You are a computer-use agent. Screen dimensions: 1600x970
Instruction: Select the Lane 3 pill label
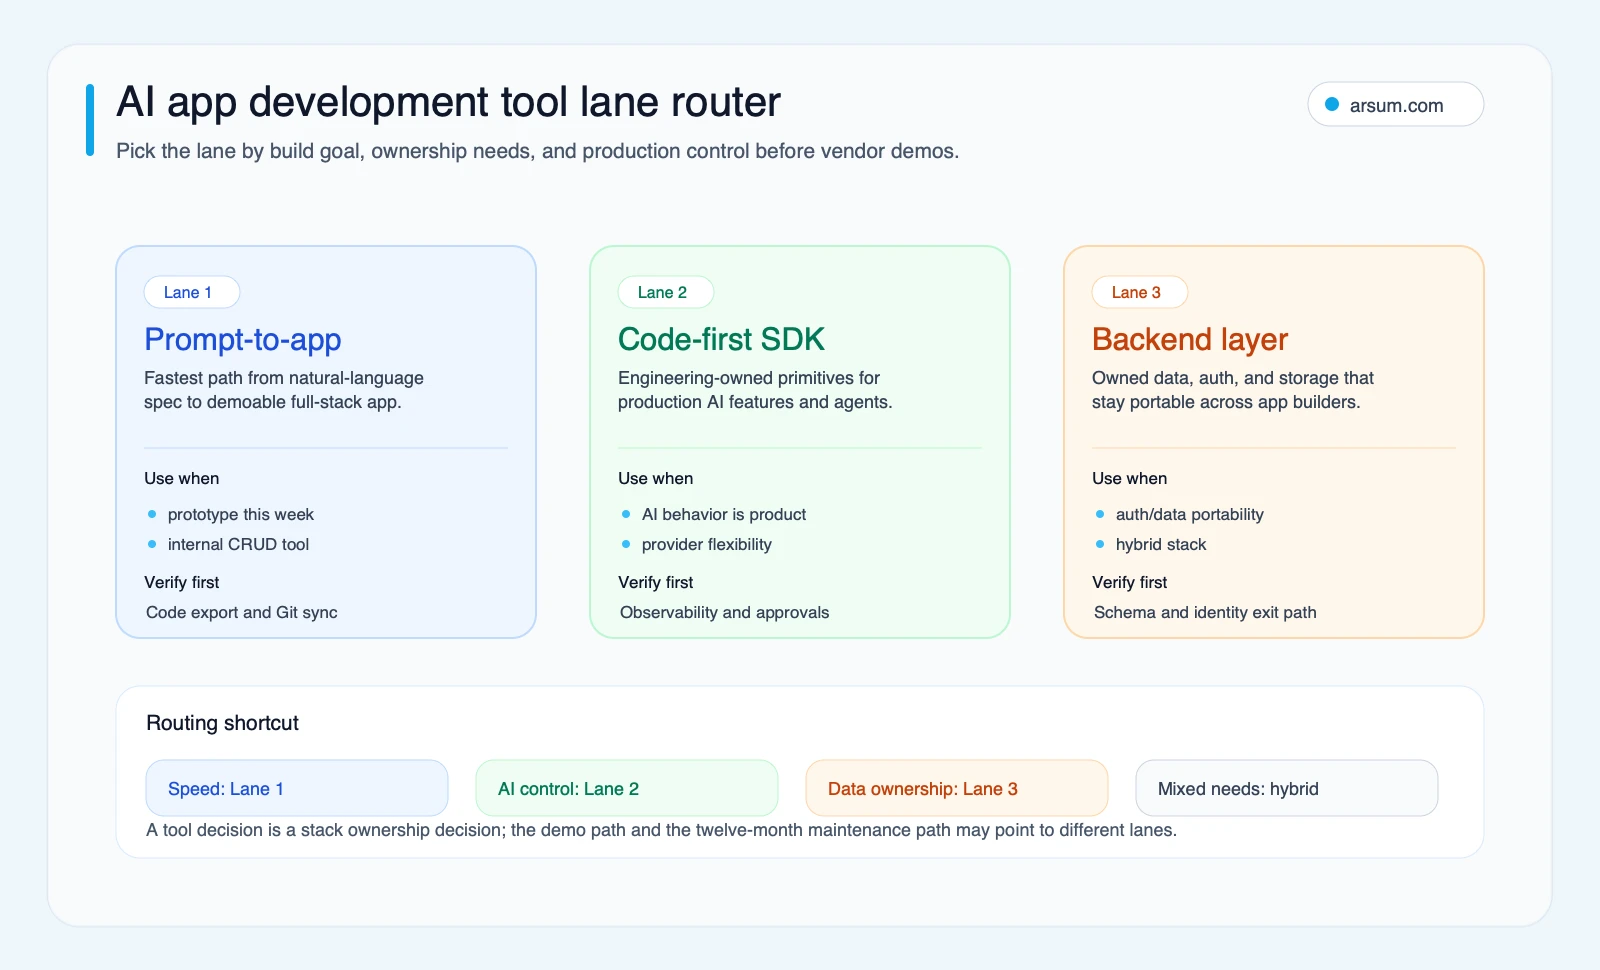[x=1140, y=292]
